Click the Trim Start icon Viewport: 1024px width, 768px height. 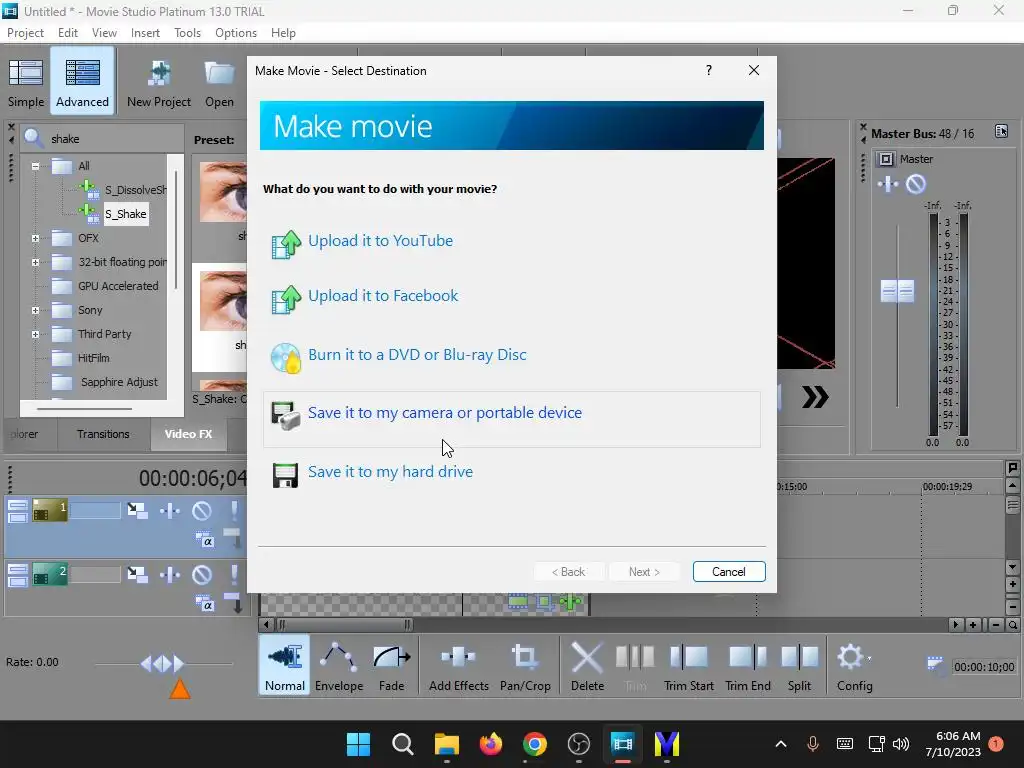click(688, 657)
